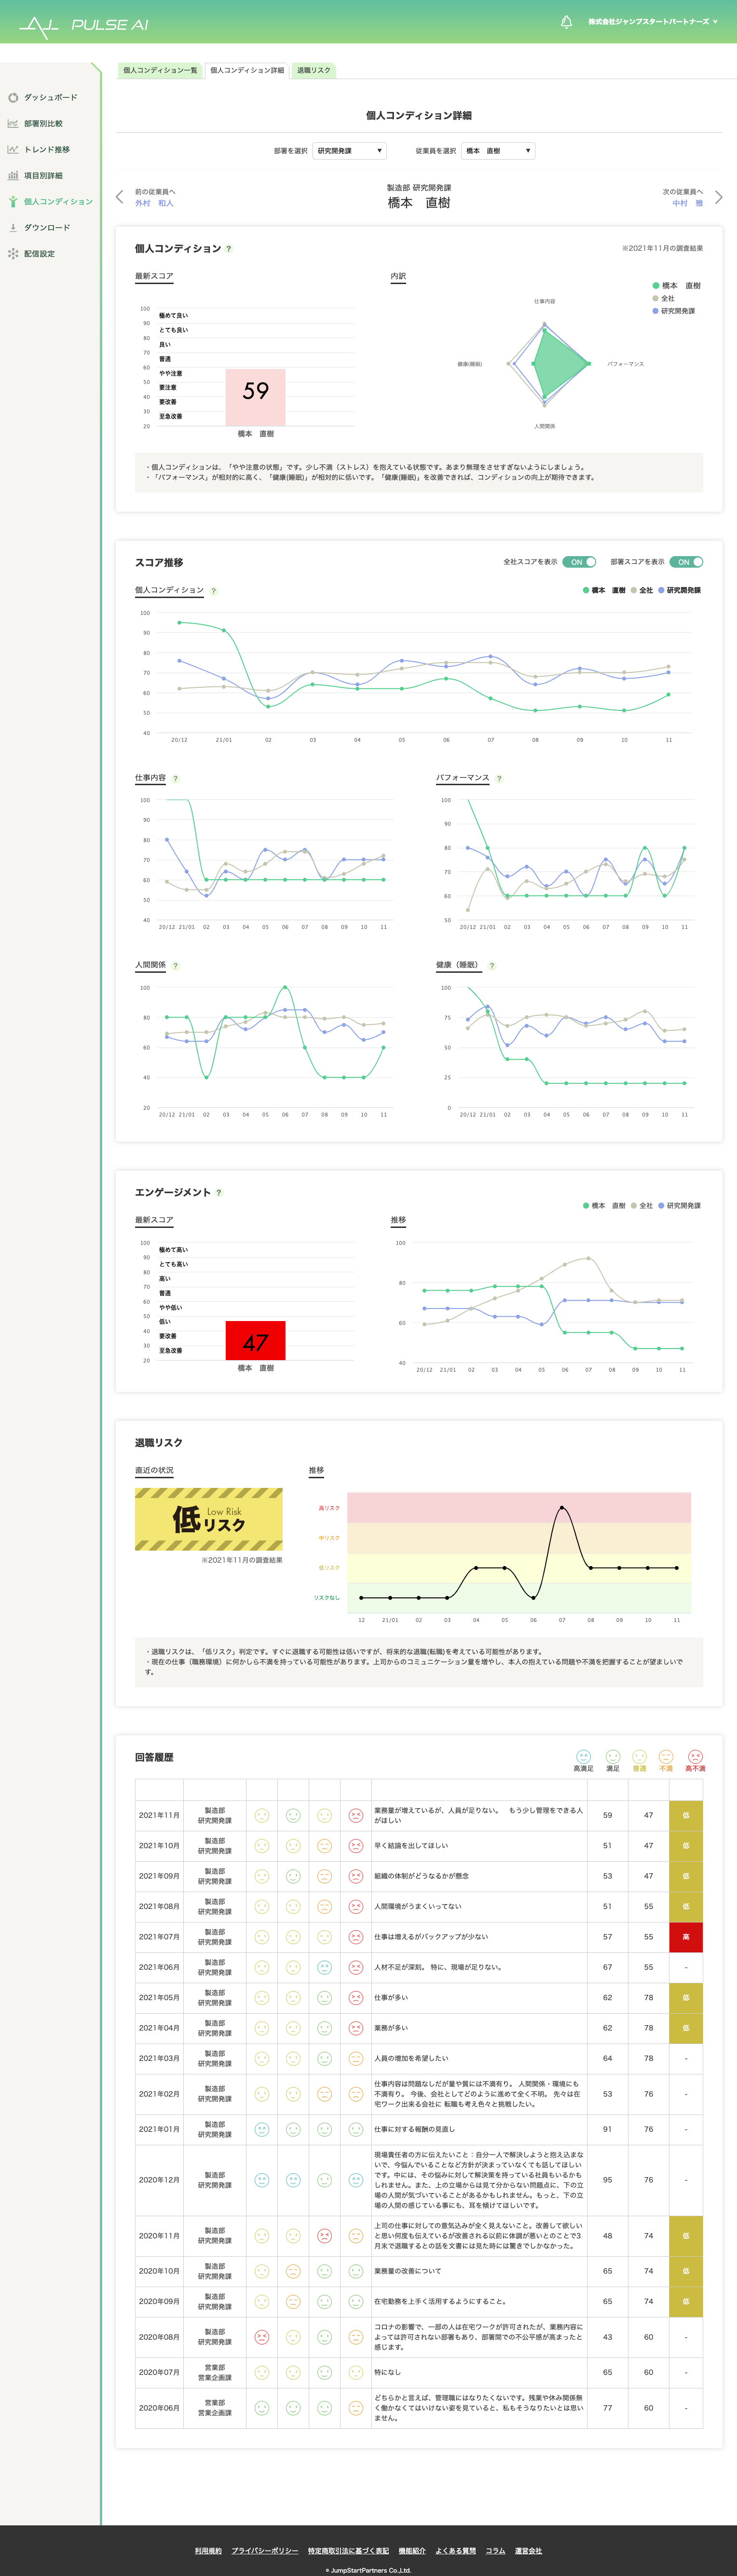Click previous employee name 外村 和人

[x=154, y=203]
